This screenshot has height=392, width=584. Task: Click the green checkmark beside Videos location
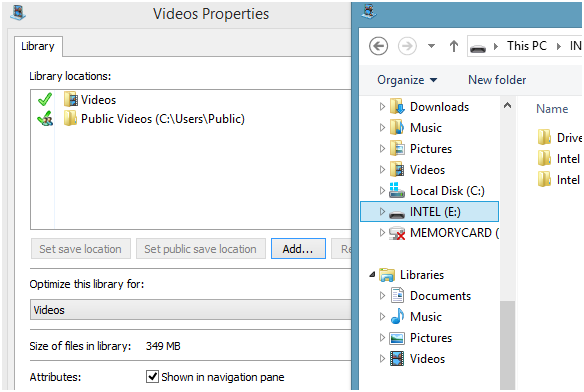45,99
